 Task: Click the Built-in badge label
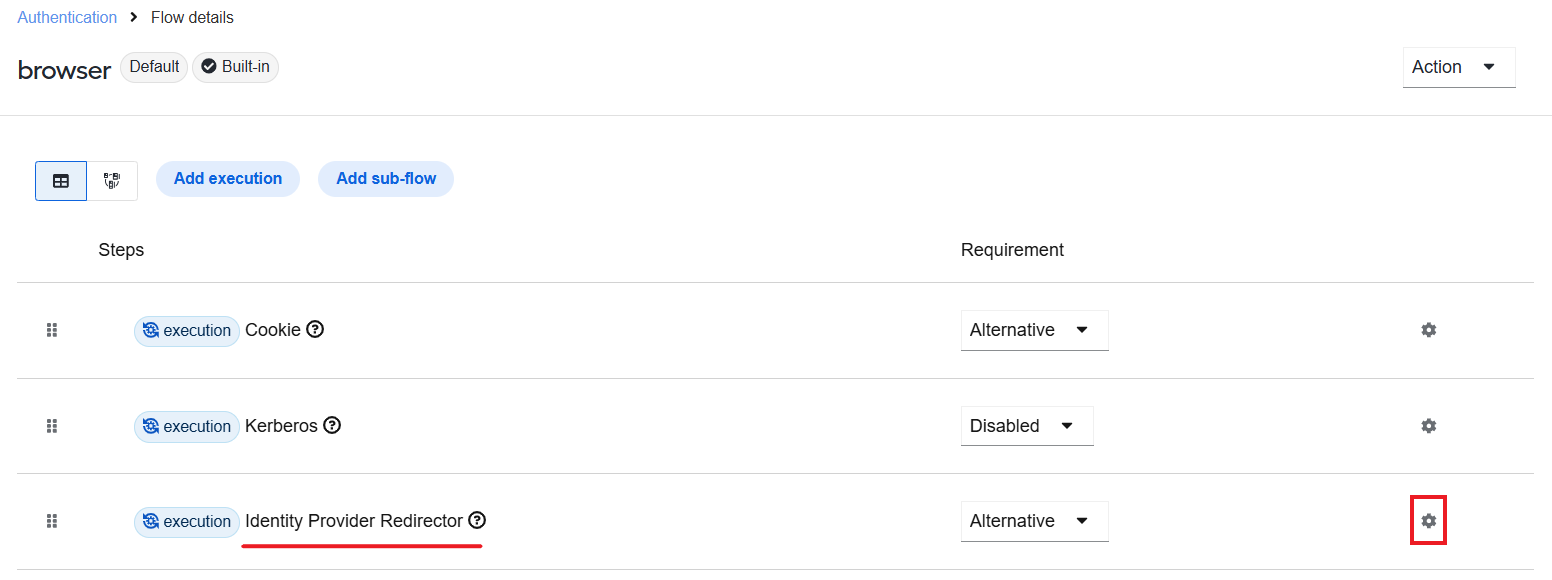pos(235,67)
